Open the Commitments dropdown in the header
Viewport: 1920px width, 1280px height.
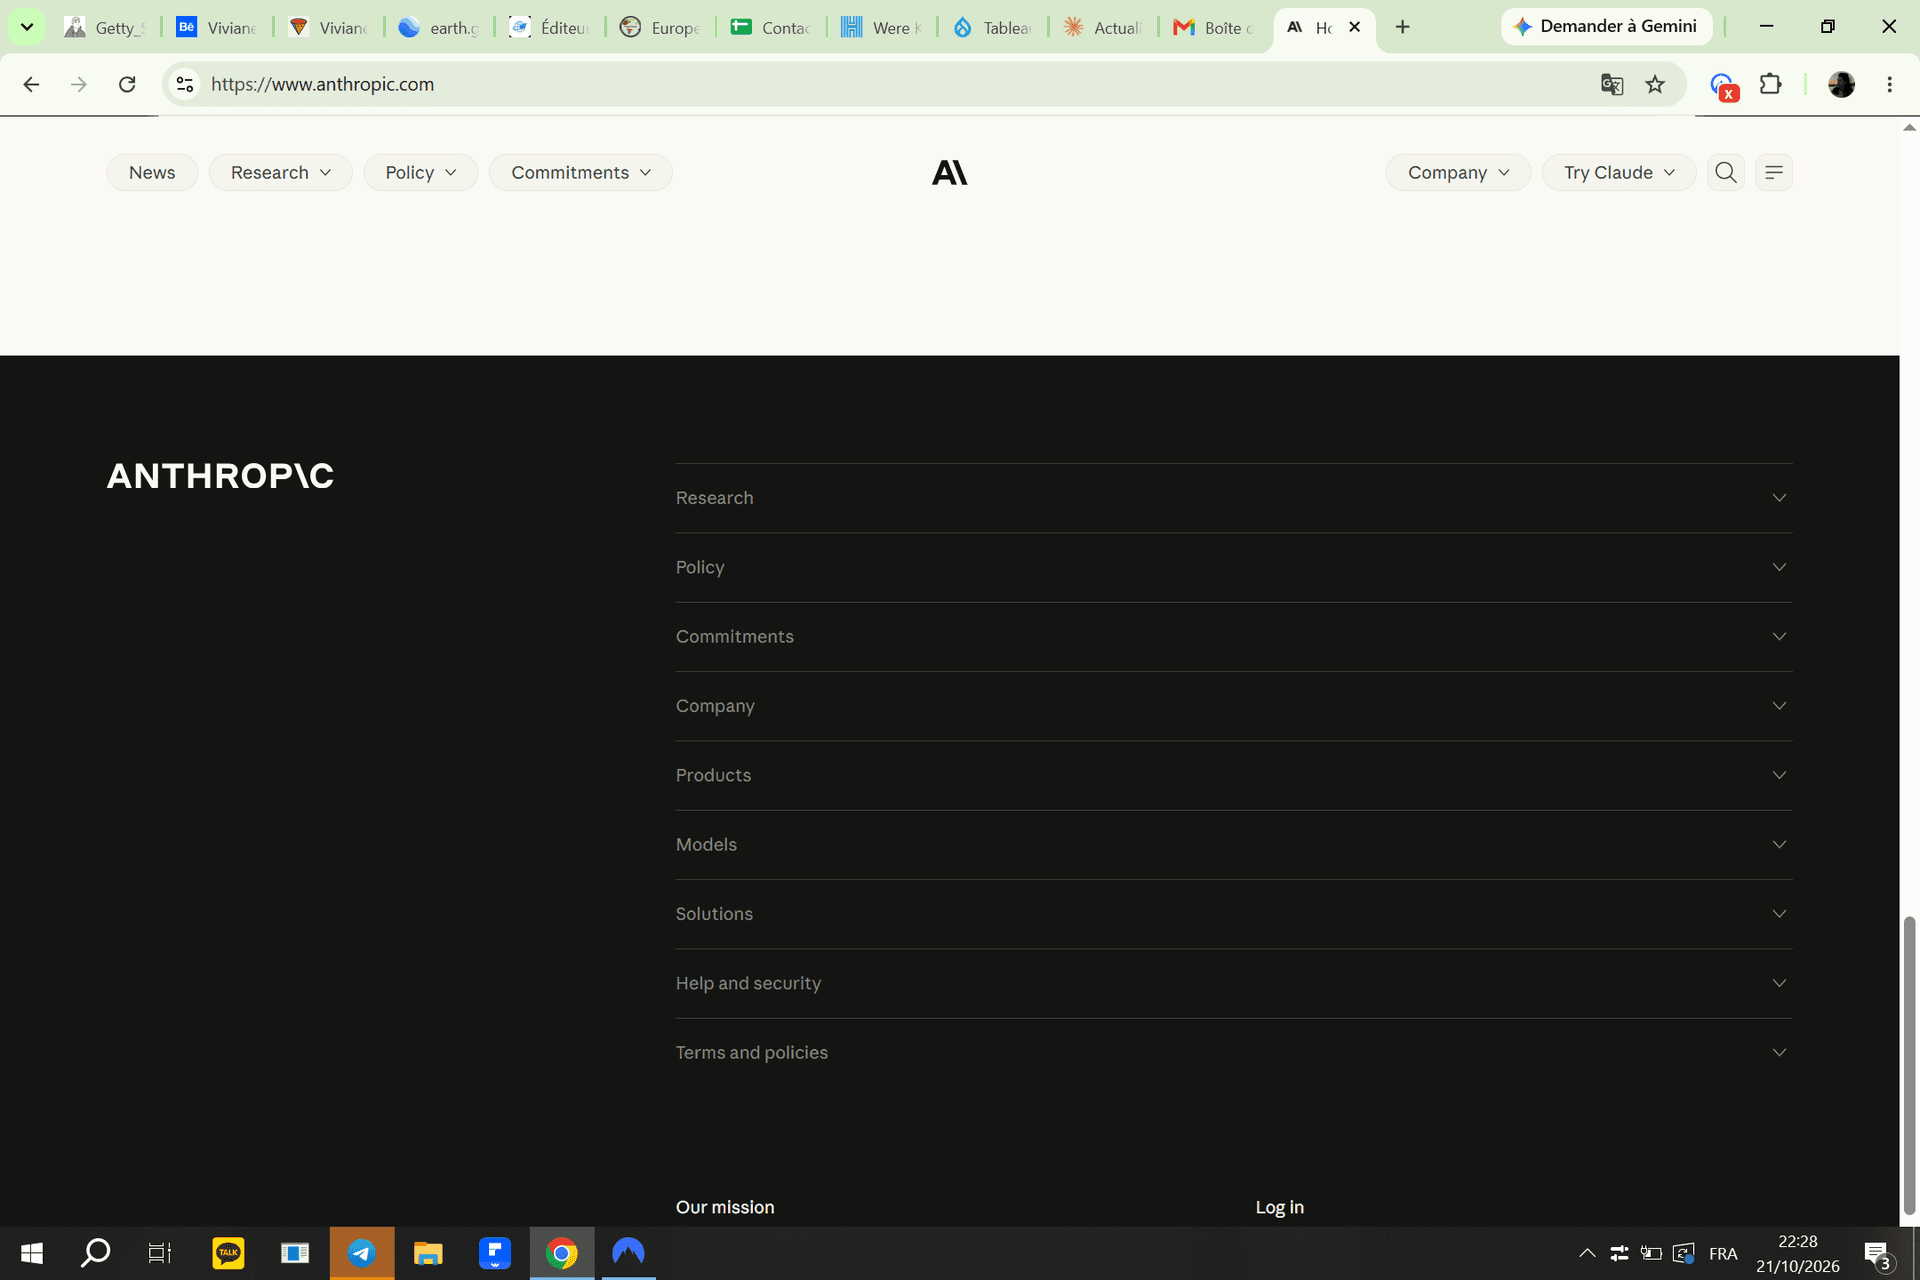click(x=580, y=172)
